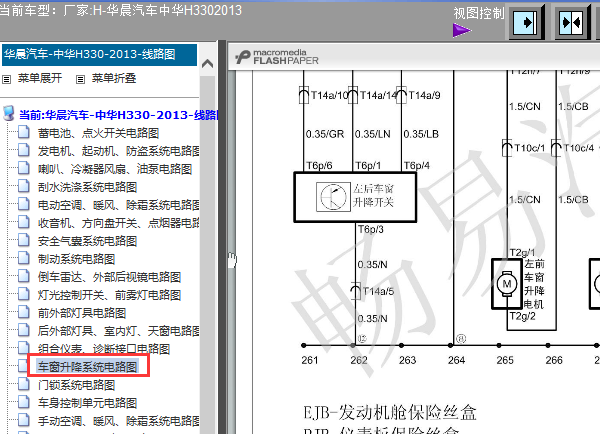Image resolution: width=600 pixels, height=434 pixels.
Task: Open 手动空调、暖风、除霜系统电路图
Action: 118,421
